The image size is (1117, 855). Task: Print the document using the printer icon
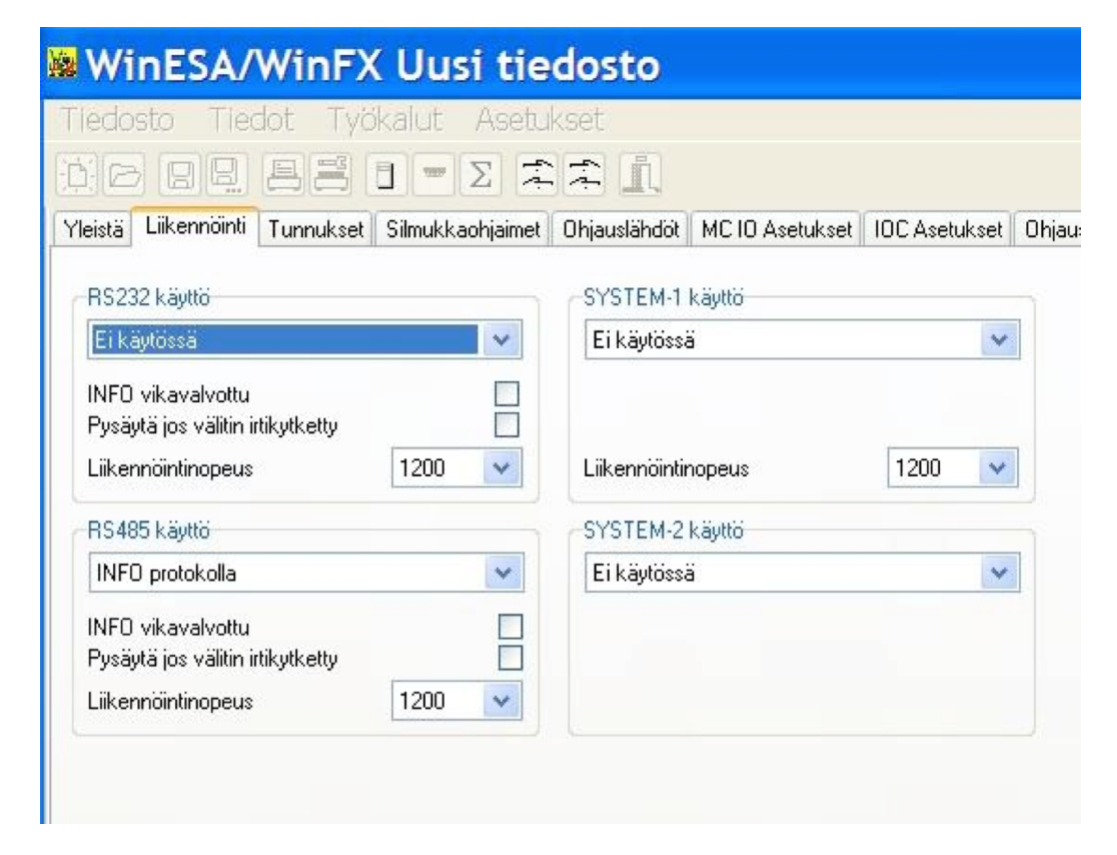point(283,172)
